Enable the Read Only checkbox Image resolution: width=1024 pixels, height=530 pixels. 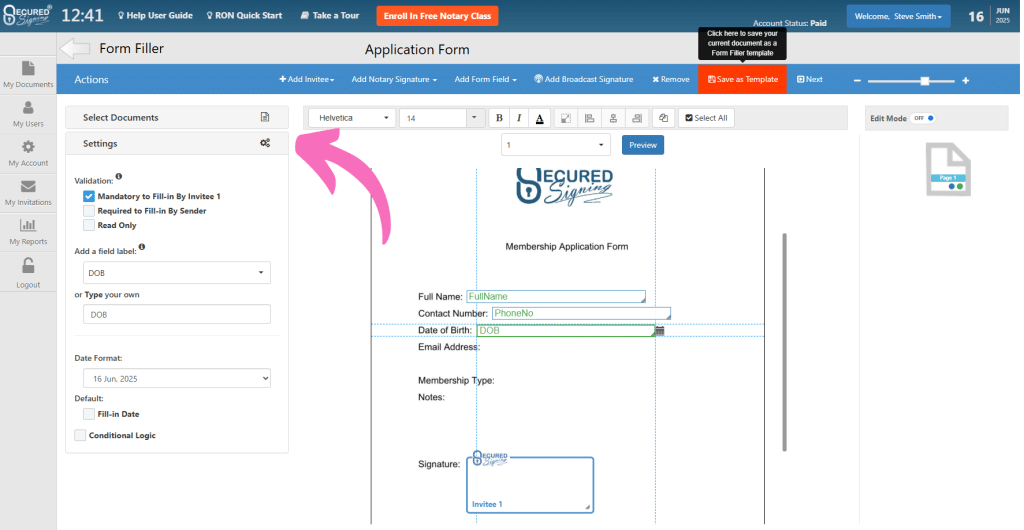[x=89, y=225]
